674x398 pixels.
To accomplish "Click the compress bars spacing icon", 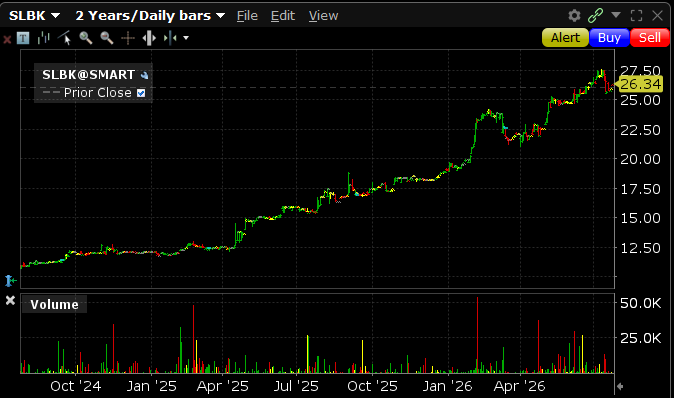I will pyautogui.click(x=170, y=38).
